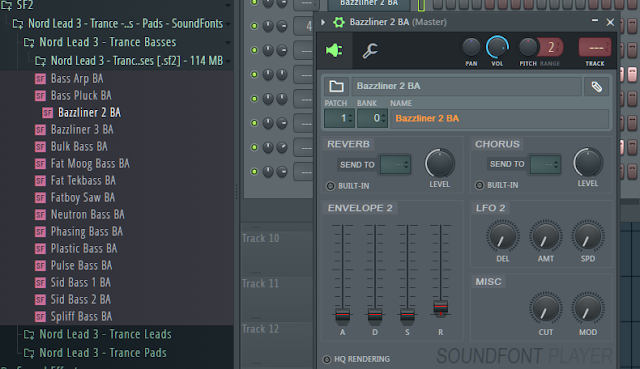Click the PAN knob
The image size is (640, 369).
[471, 47]
